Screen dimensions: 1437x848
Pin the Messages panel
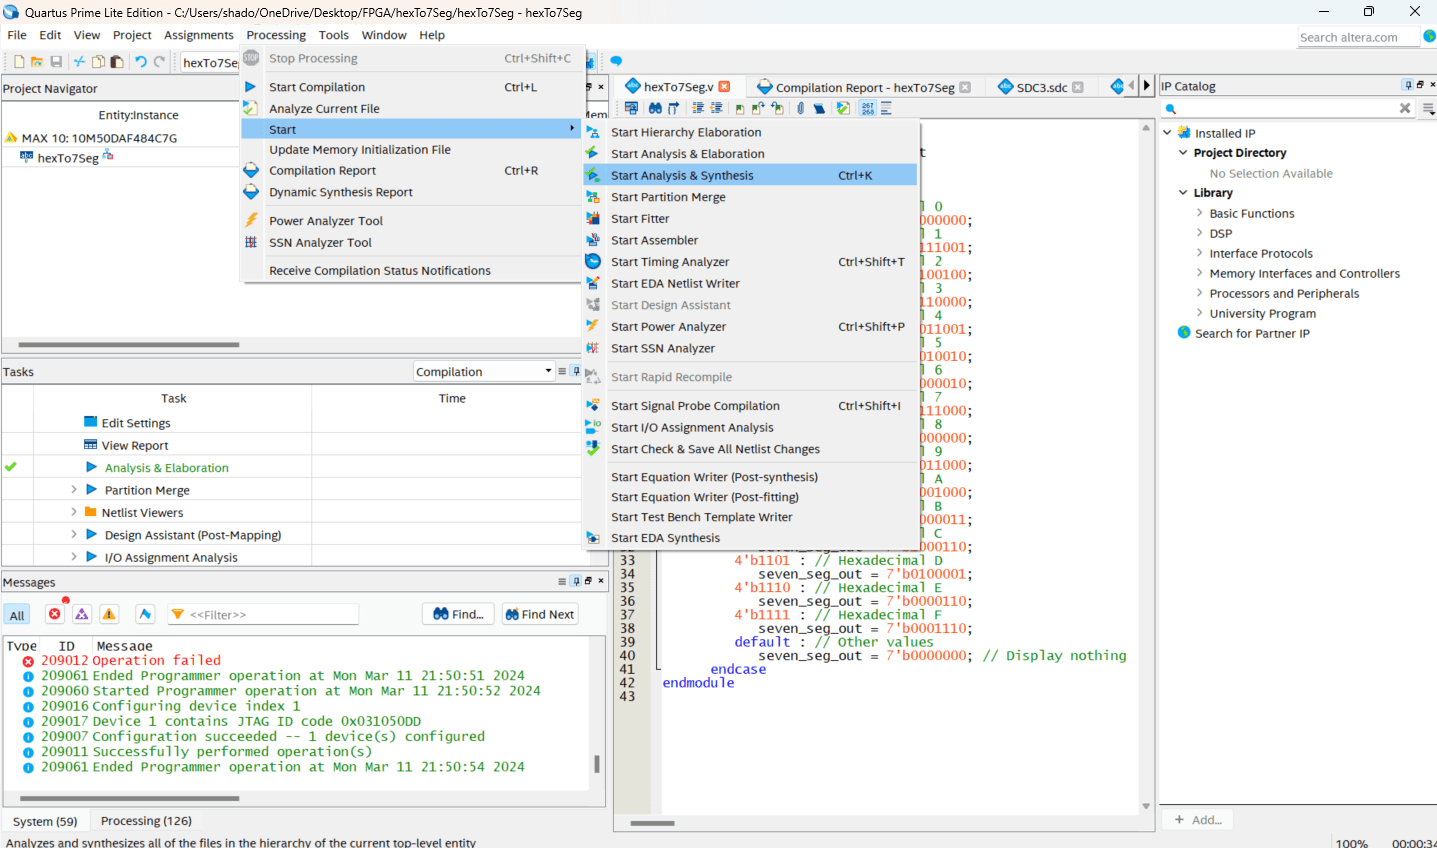click(x=576, y=581)
